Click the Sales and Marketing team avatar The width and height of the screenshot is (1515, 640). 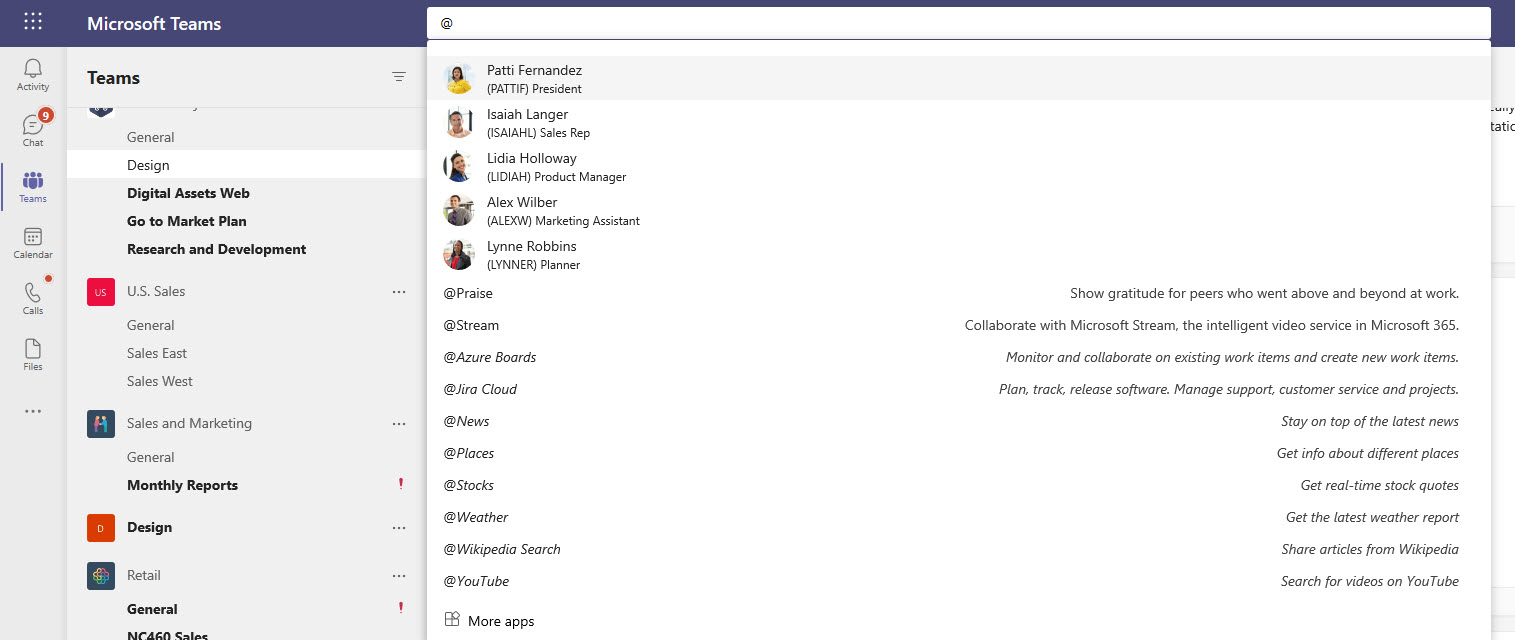[x=101, y=424]
